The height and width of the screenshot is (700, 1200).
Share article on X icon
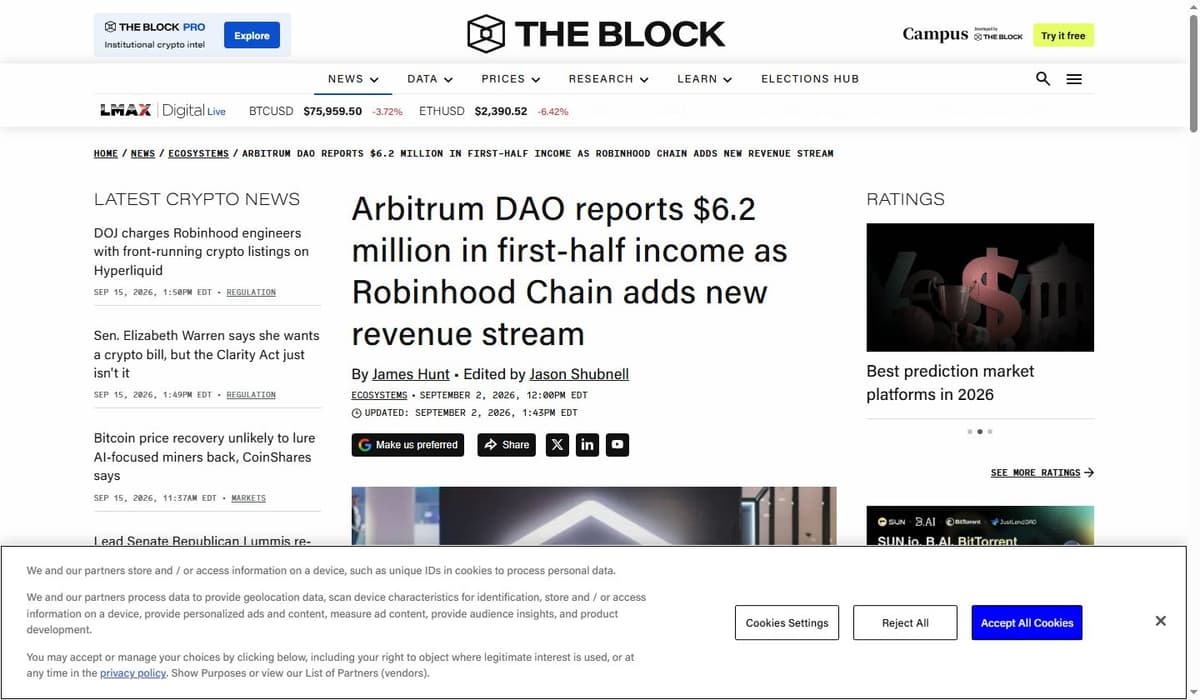tap(558, 445)
